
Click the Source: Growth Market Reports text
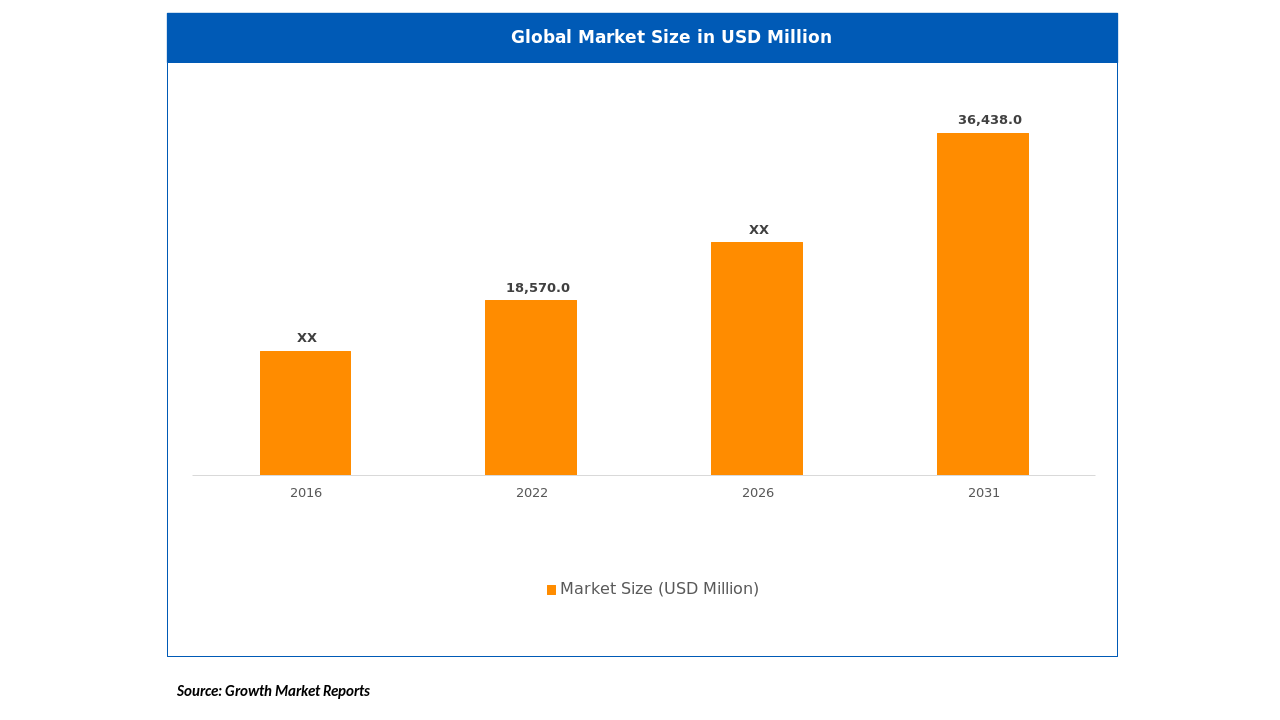coord(273,691)
